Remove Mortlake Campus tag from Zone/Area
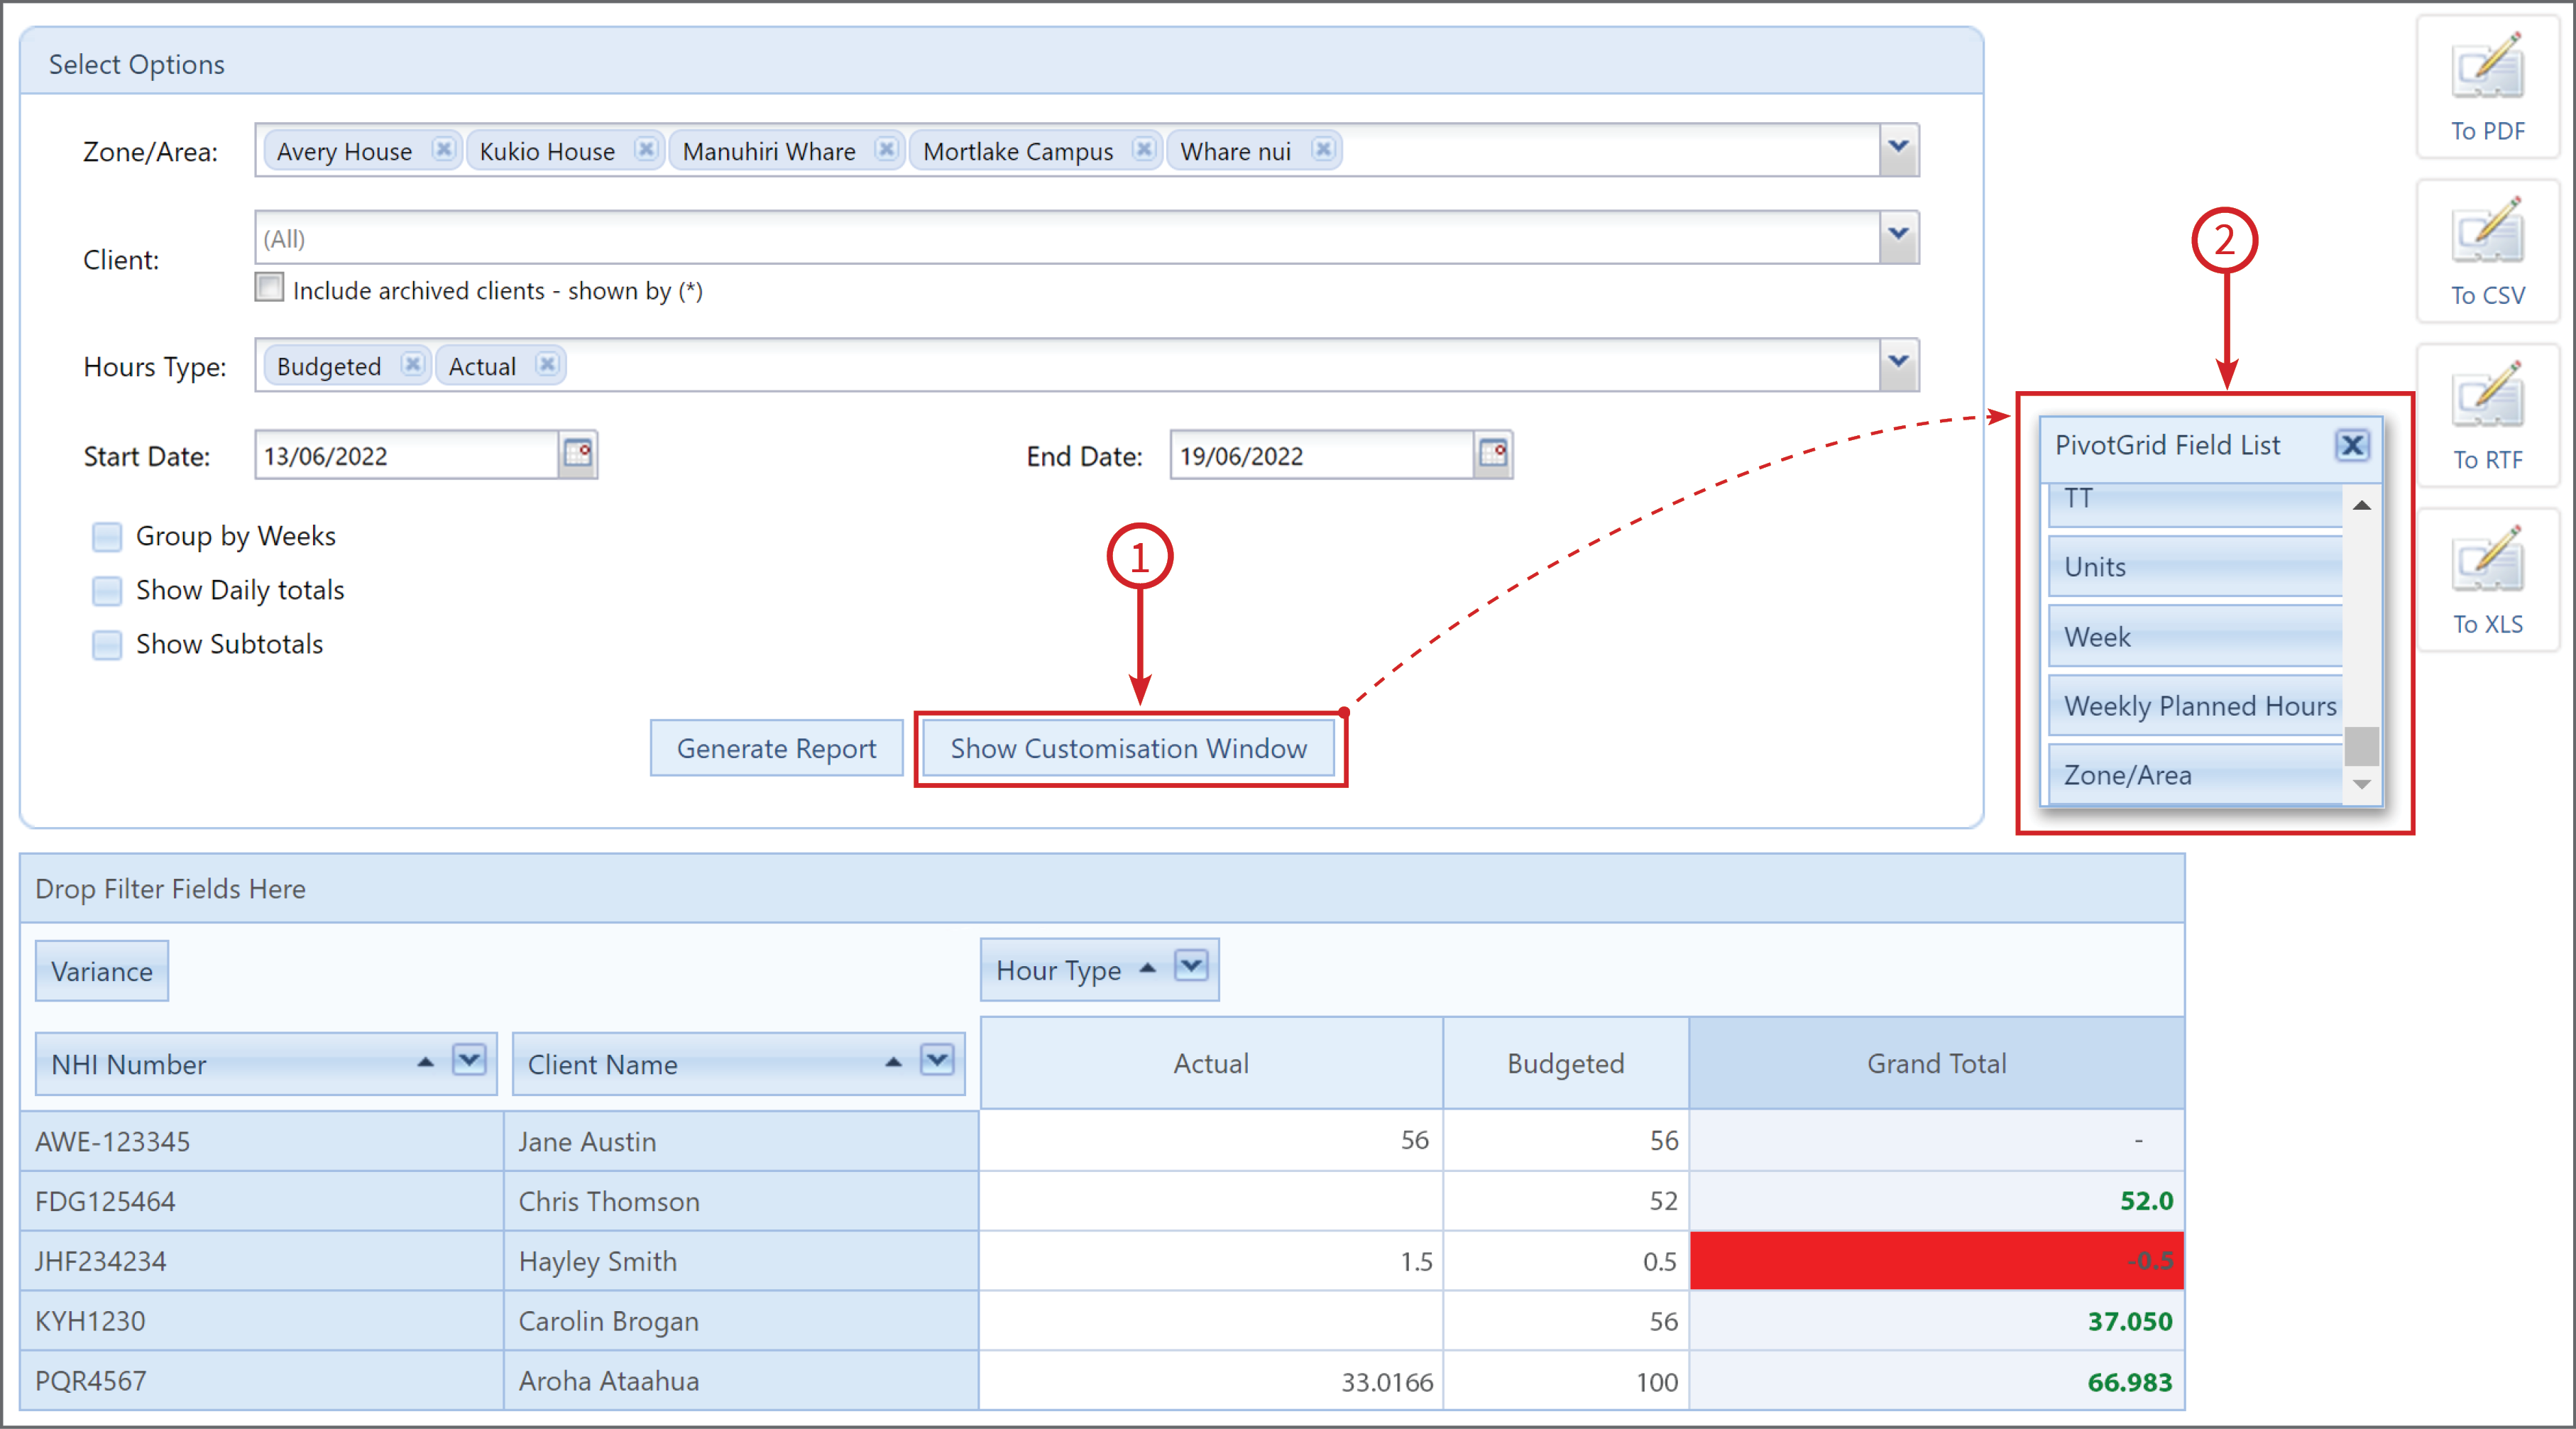The image size is (2576, 1429). (x=1144, y=150)
